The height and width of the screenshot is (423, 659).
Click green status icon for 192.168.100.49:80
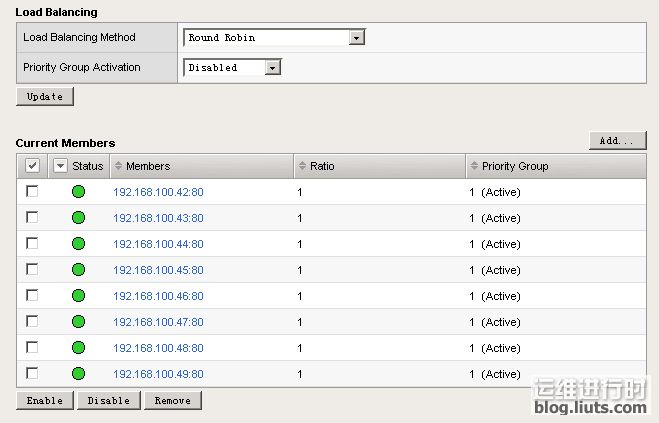coord(78,374)
